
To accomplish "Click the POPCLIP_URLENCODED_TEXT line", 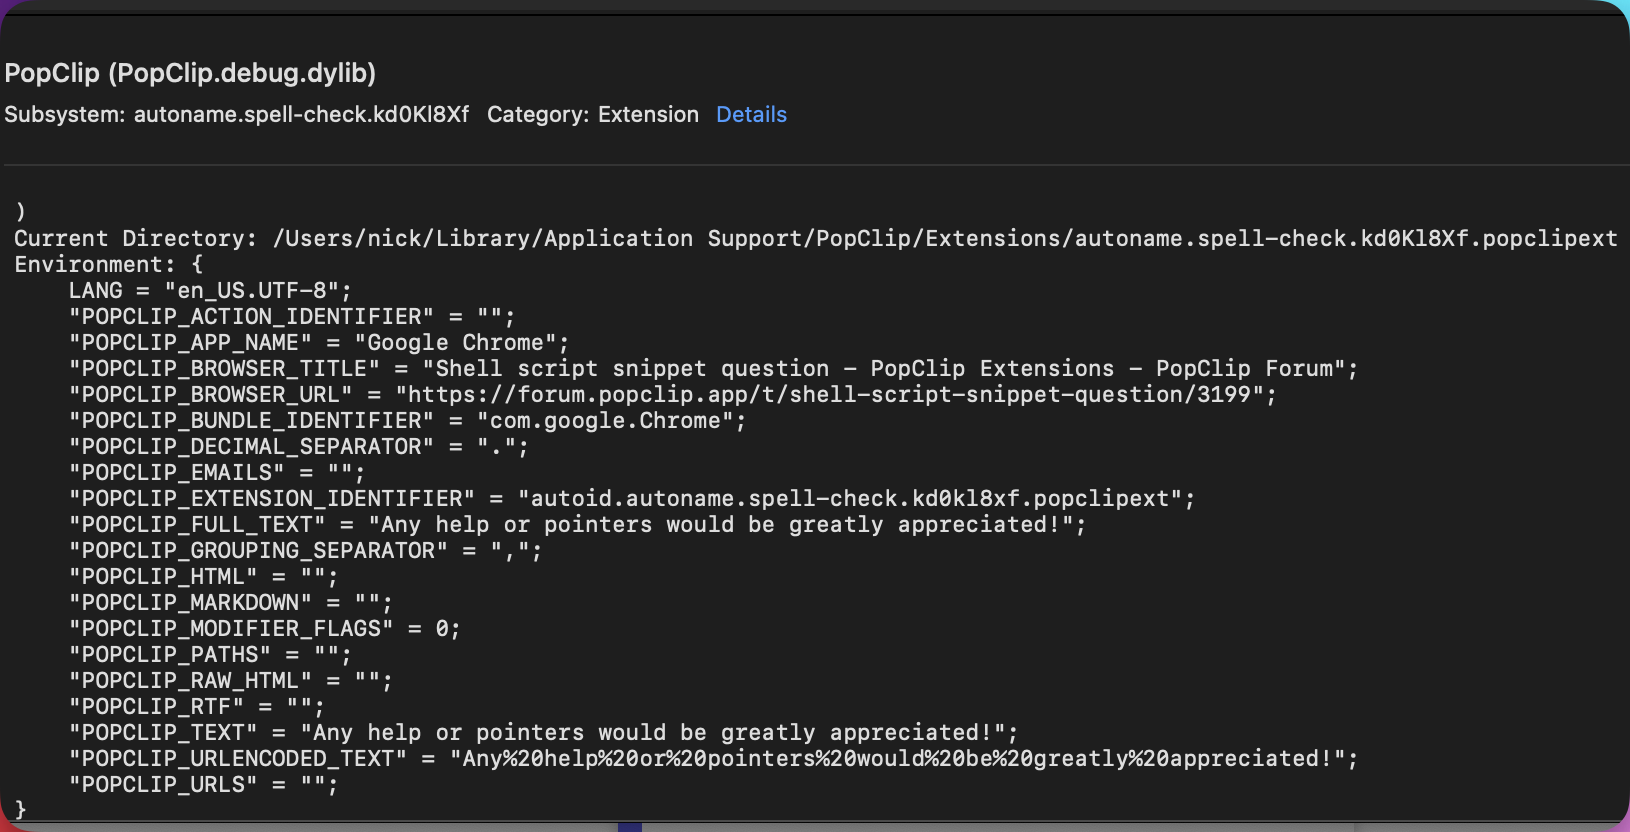I will (713, 758).
